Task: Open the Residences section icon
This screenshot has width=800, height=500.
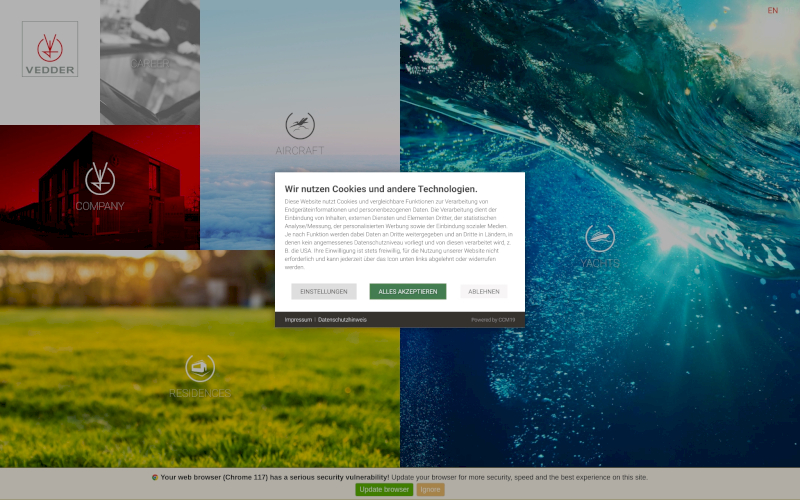Action: click(x=200, y=368)
